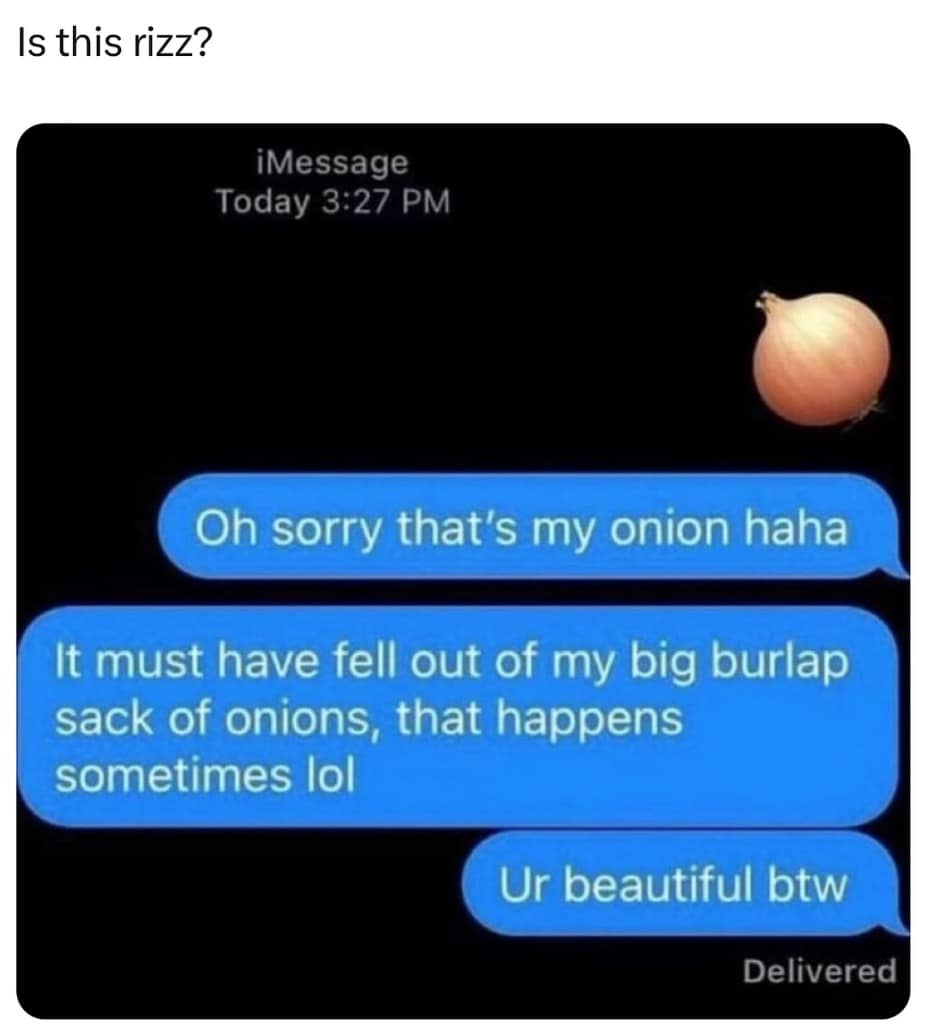Click the onion image in the chat

coord(821,360)
